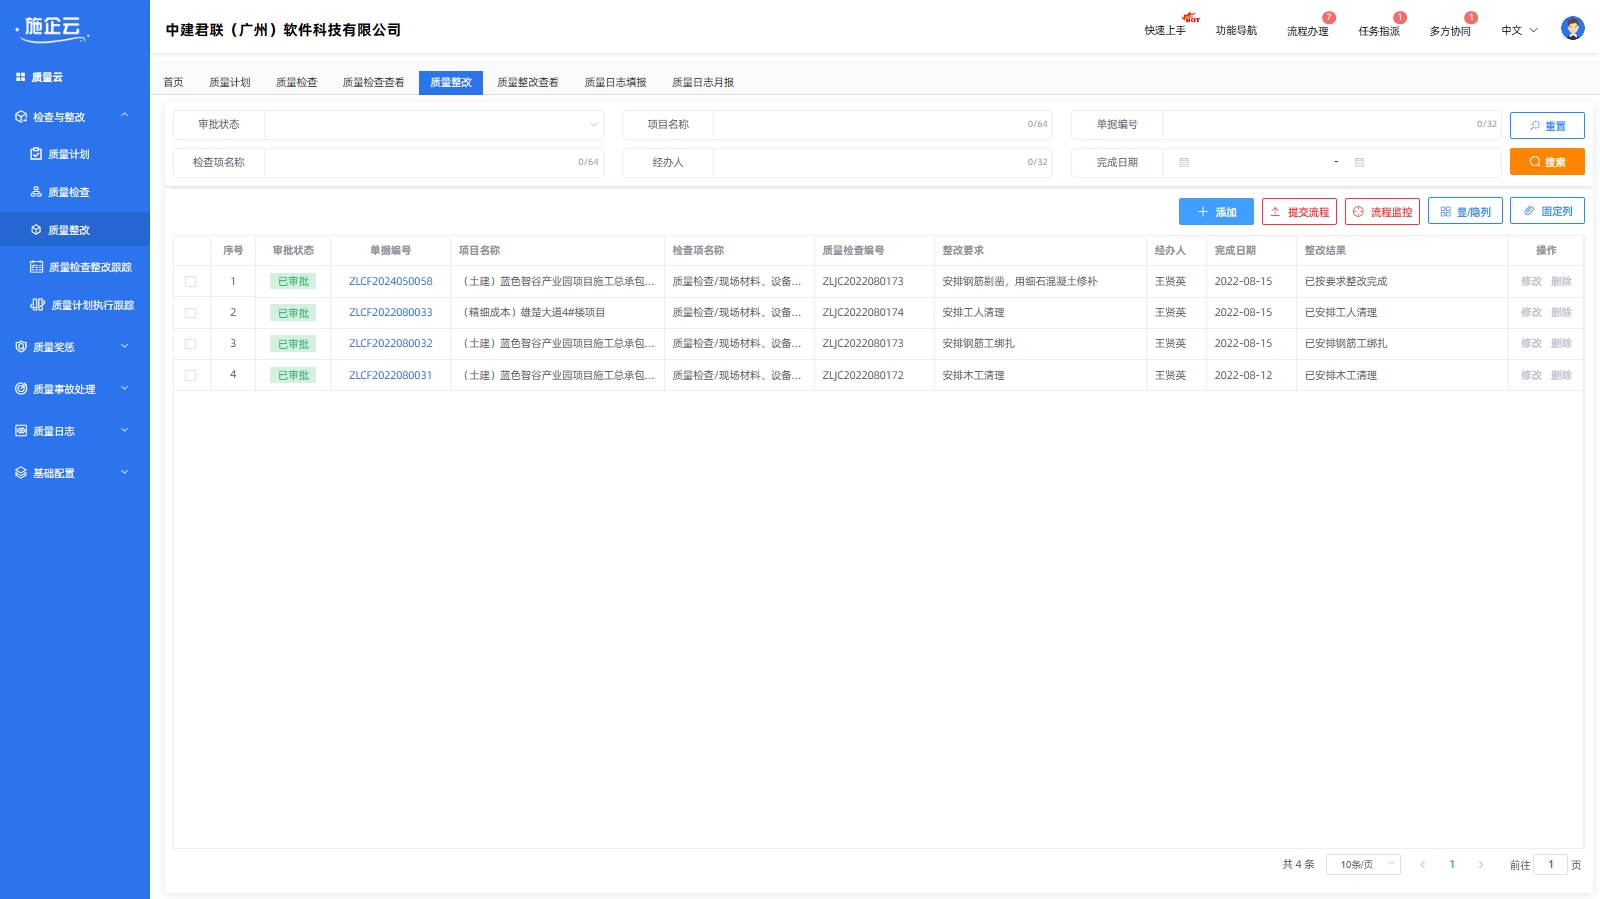Select the checkbox for row 1
1600x899 pixels.
[191, 282]
